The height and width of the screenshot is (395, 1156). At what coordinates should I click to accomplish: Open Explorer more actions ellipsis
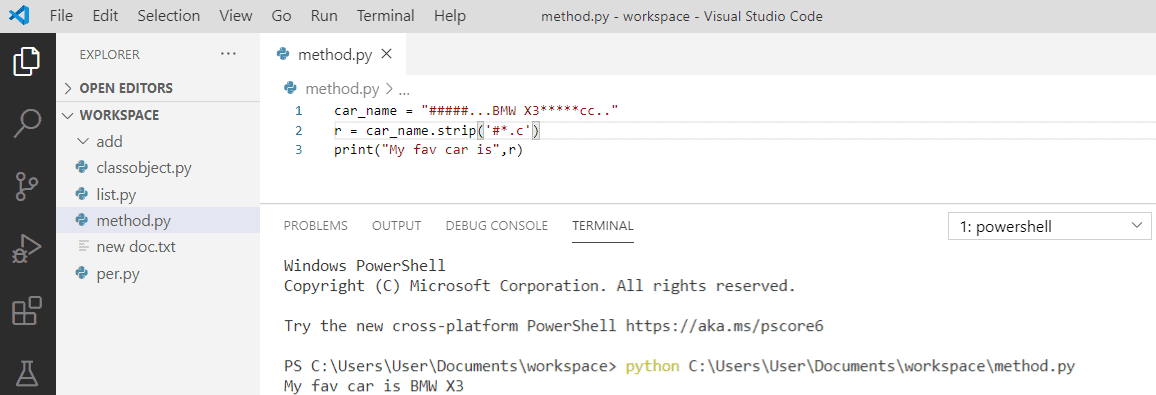(229, 54)
